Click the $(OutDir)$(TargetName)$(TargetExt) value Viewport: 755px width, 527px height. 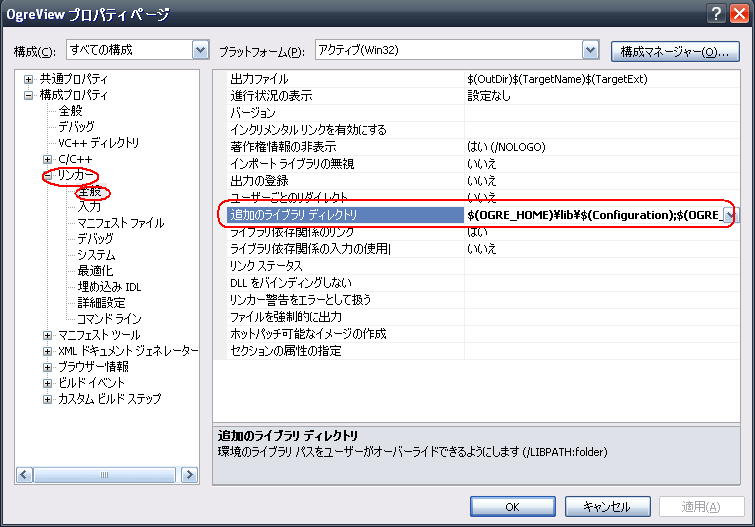tap(557, 79)
